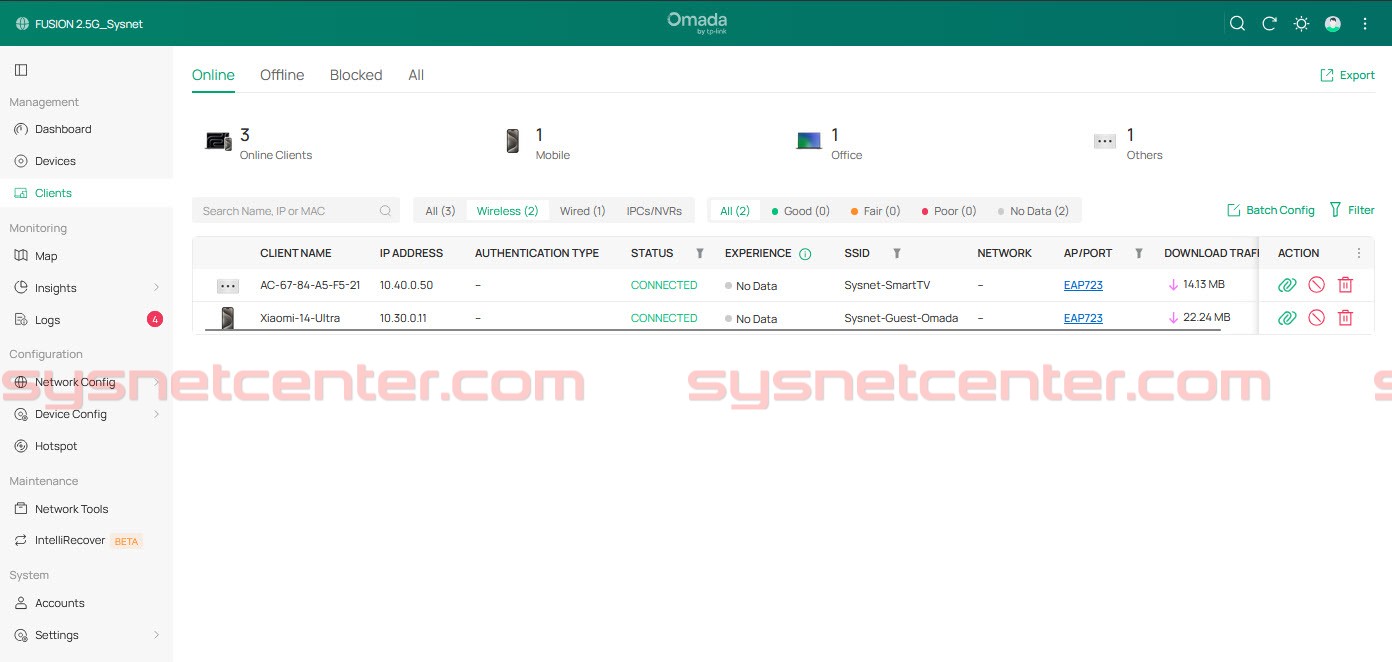
Task: Switch to the Online tab
Action: pyautogui.click(x=213, y=75)
